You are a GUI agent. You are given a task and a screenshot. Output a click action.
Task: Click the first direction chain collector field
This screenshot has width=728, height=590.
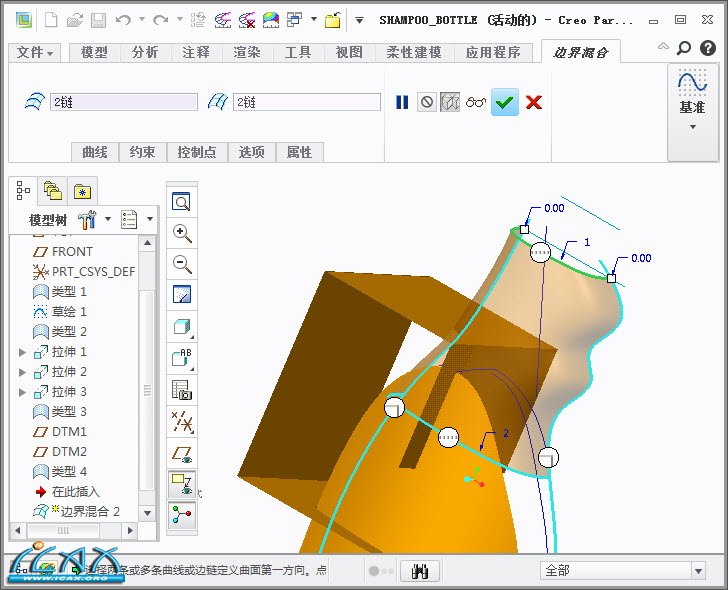click(x=123, y=102)
